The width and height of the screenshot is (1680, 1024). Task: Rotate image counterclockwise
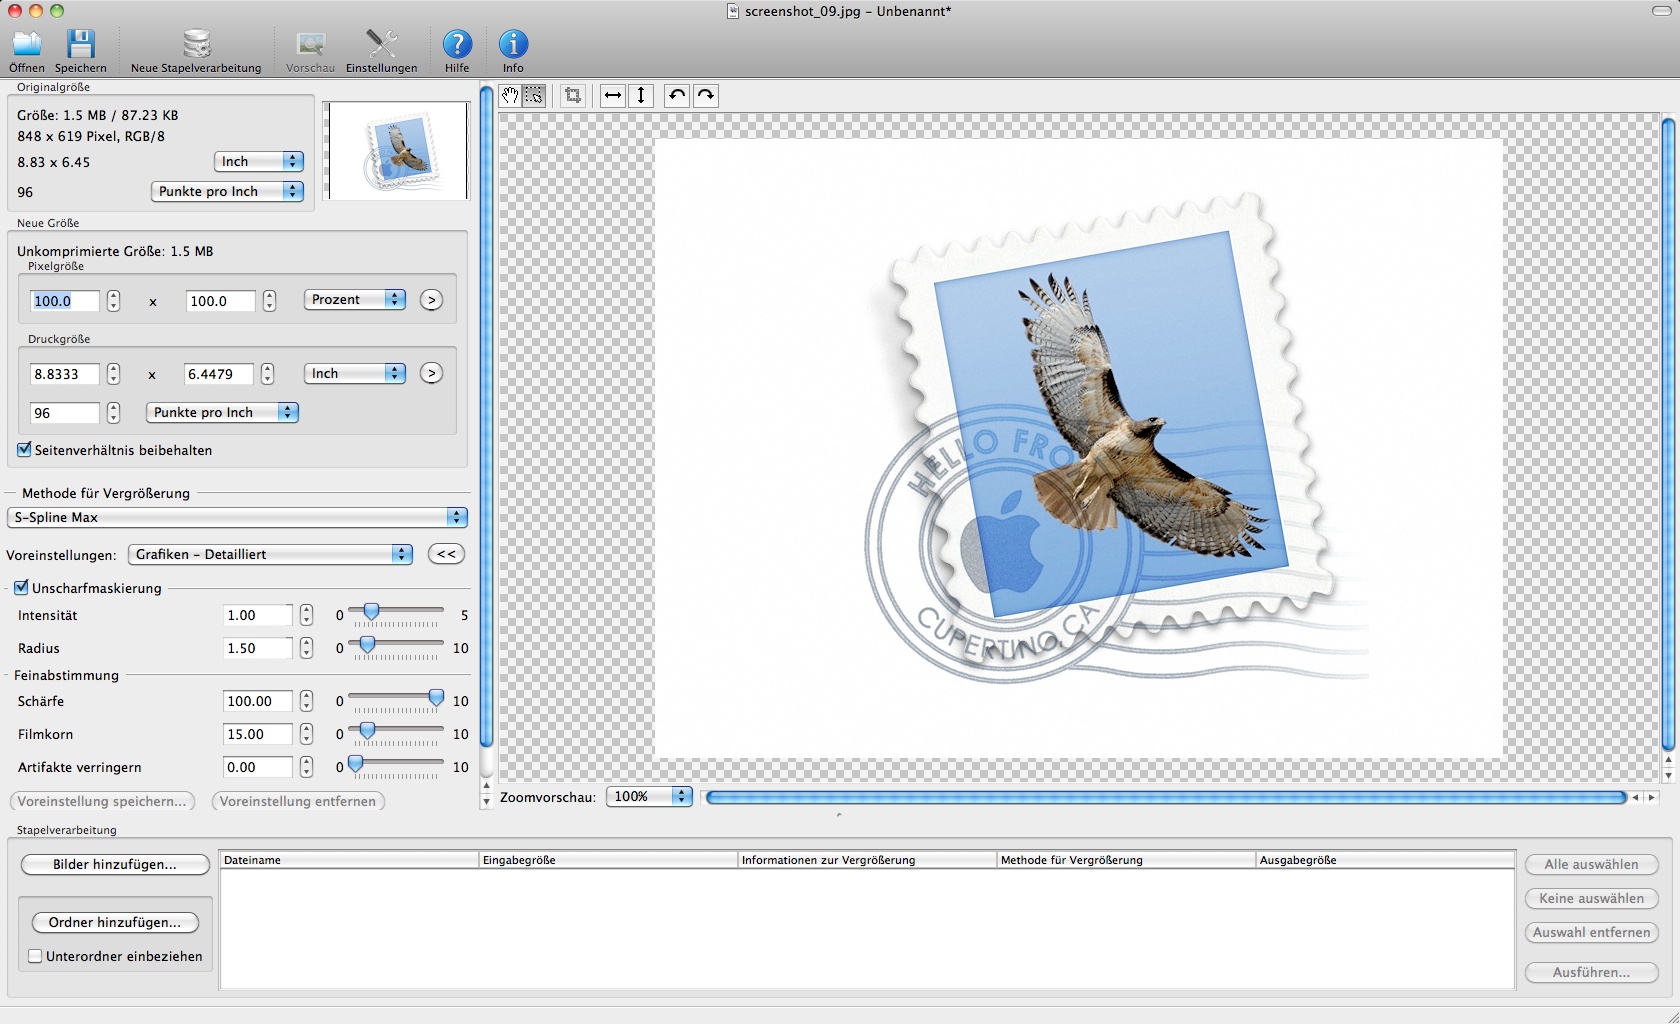(677, 96)
